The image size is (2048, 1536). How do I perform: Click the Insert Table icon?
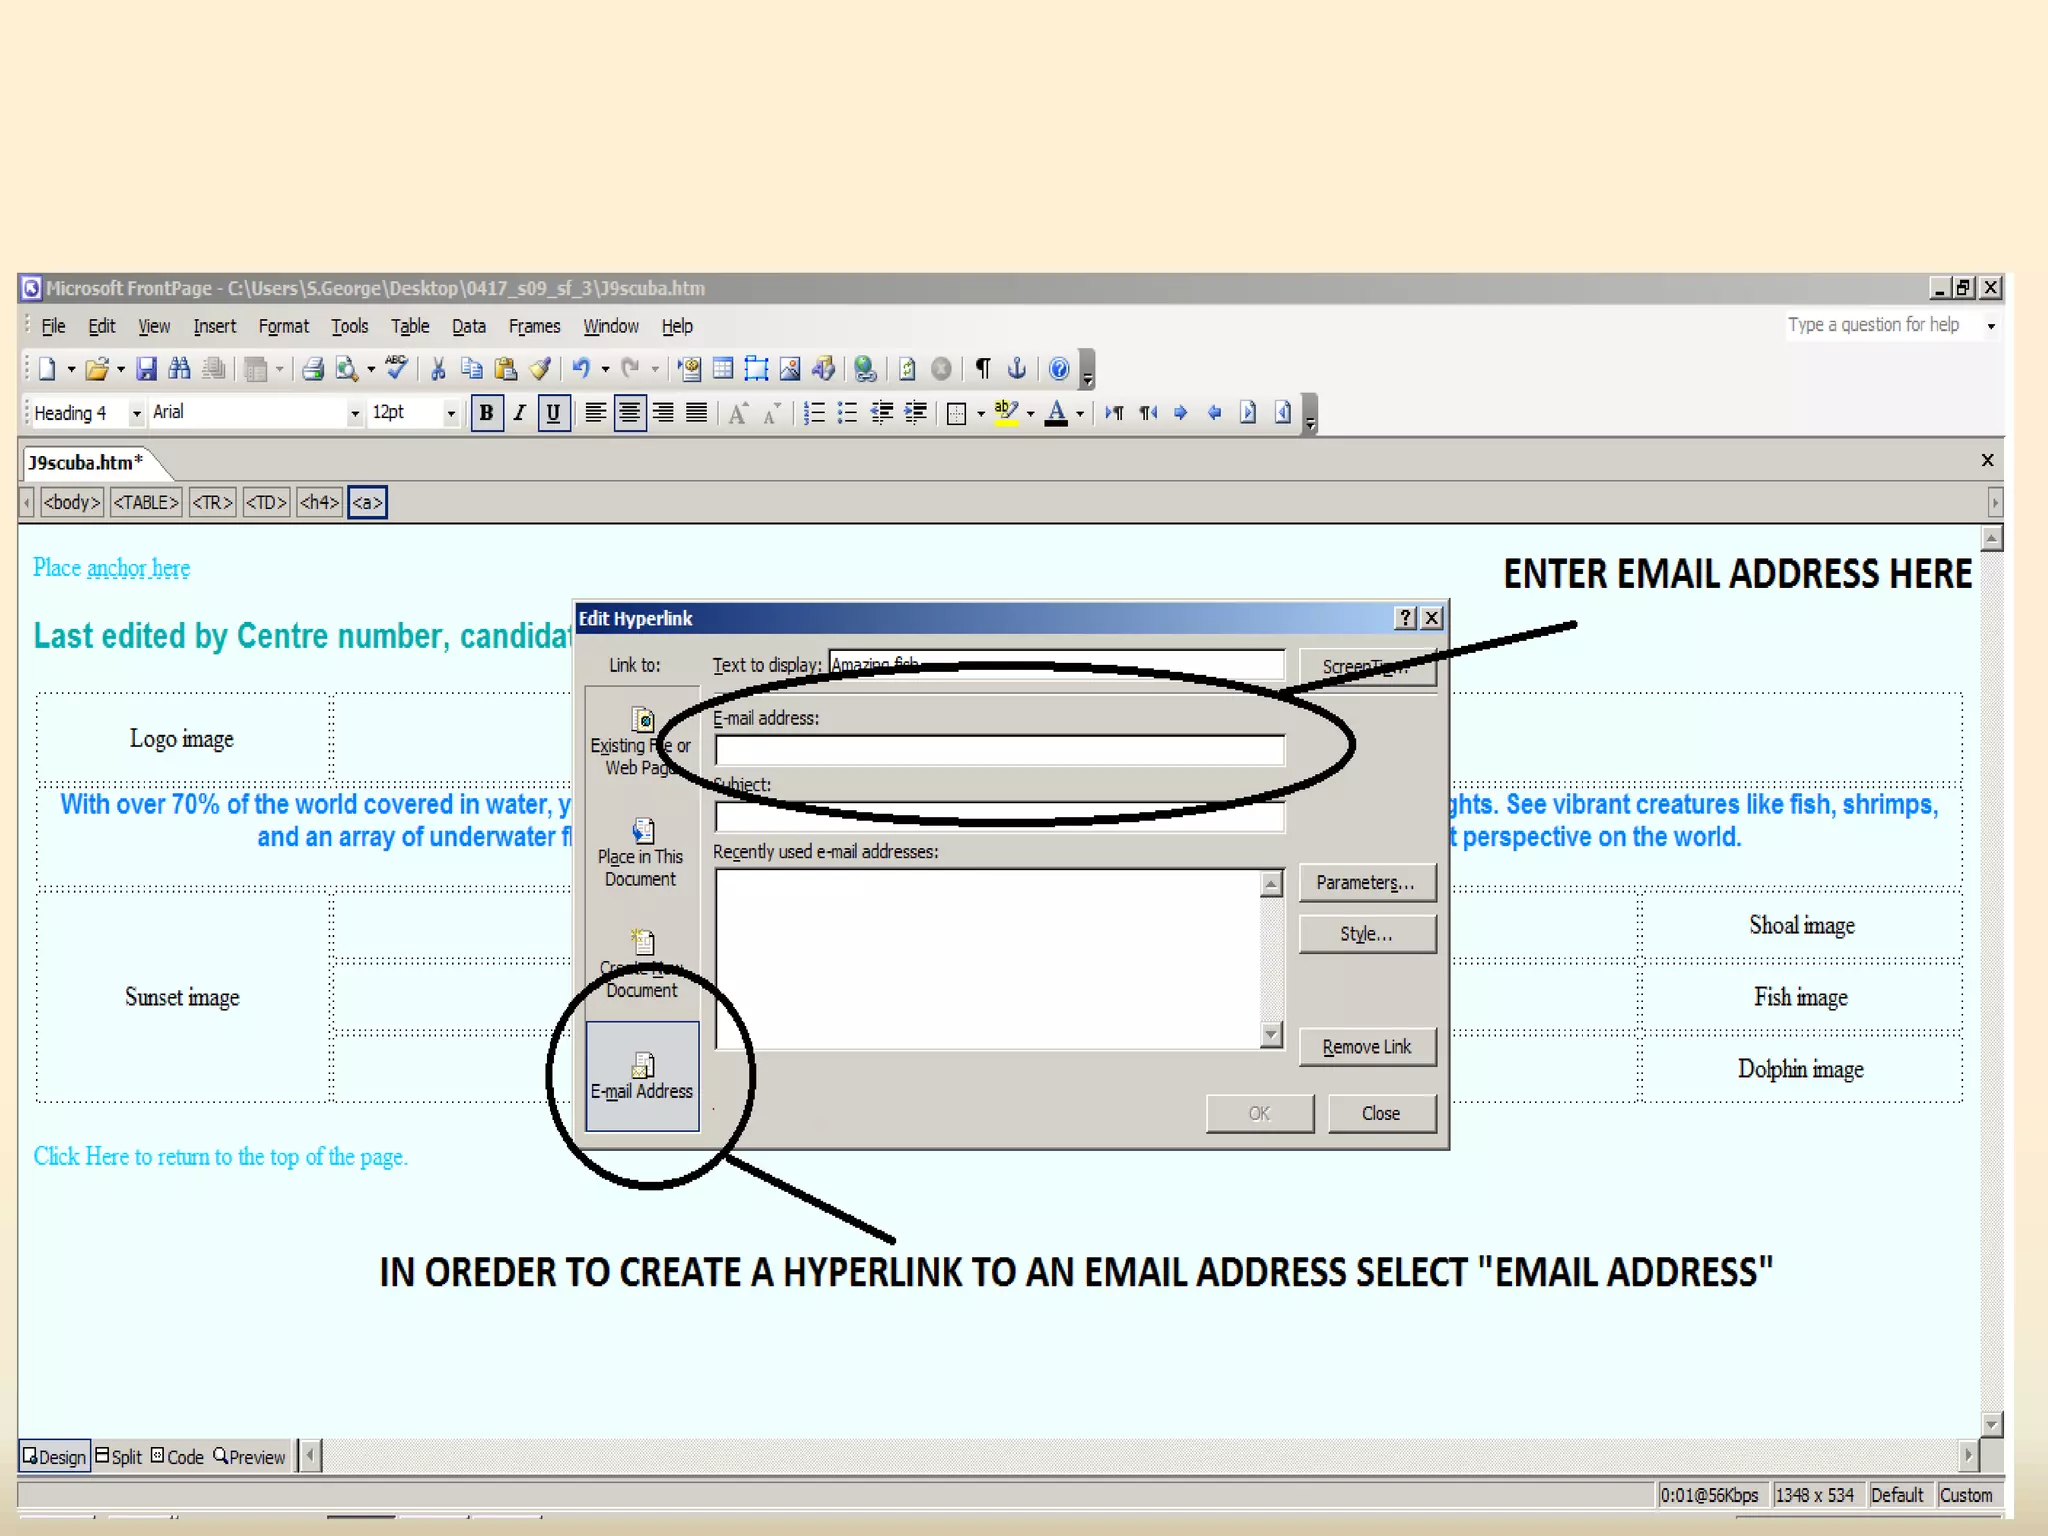[723, 369]
